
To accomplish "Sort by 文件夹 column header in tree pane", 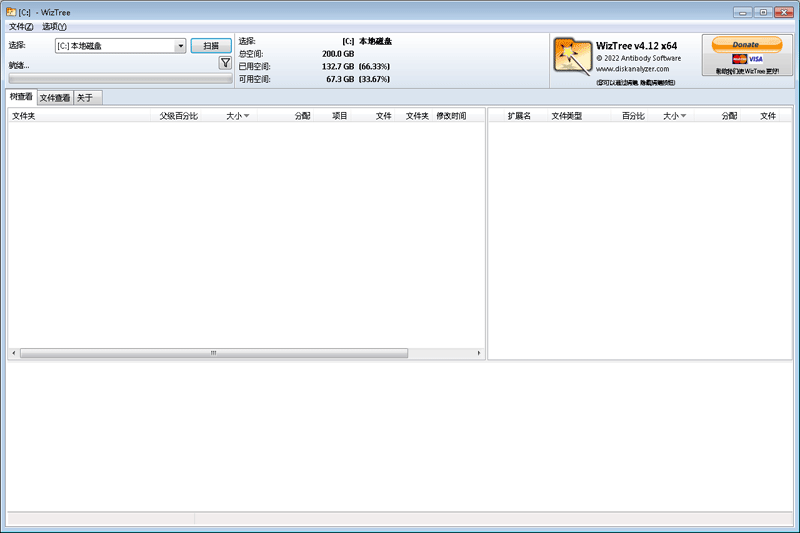I will (80, 116).
